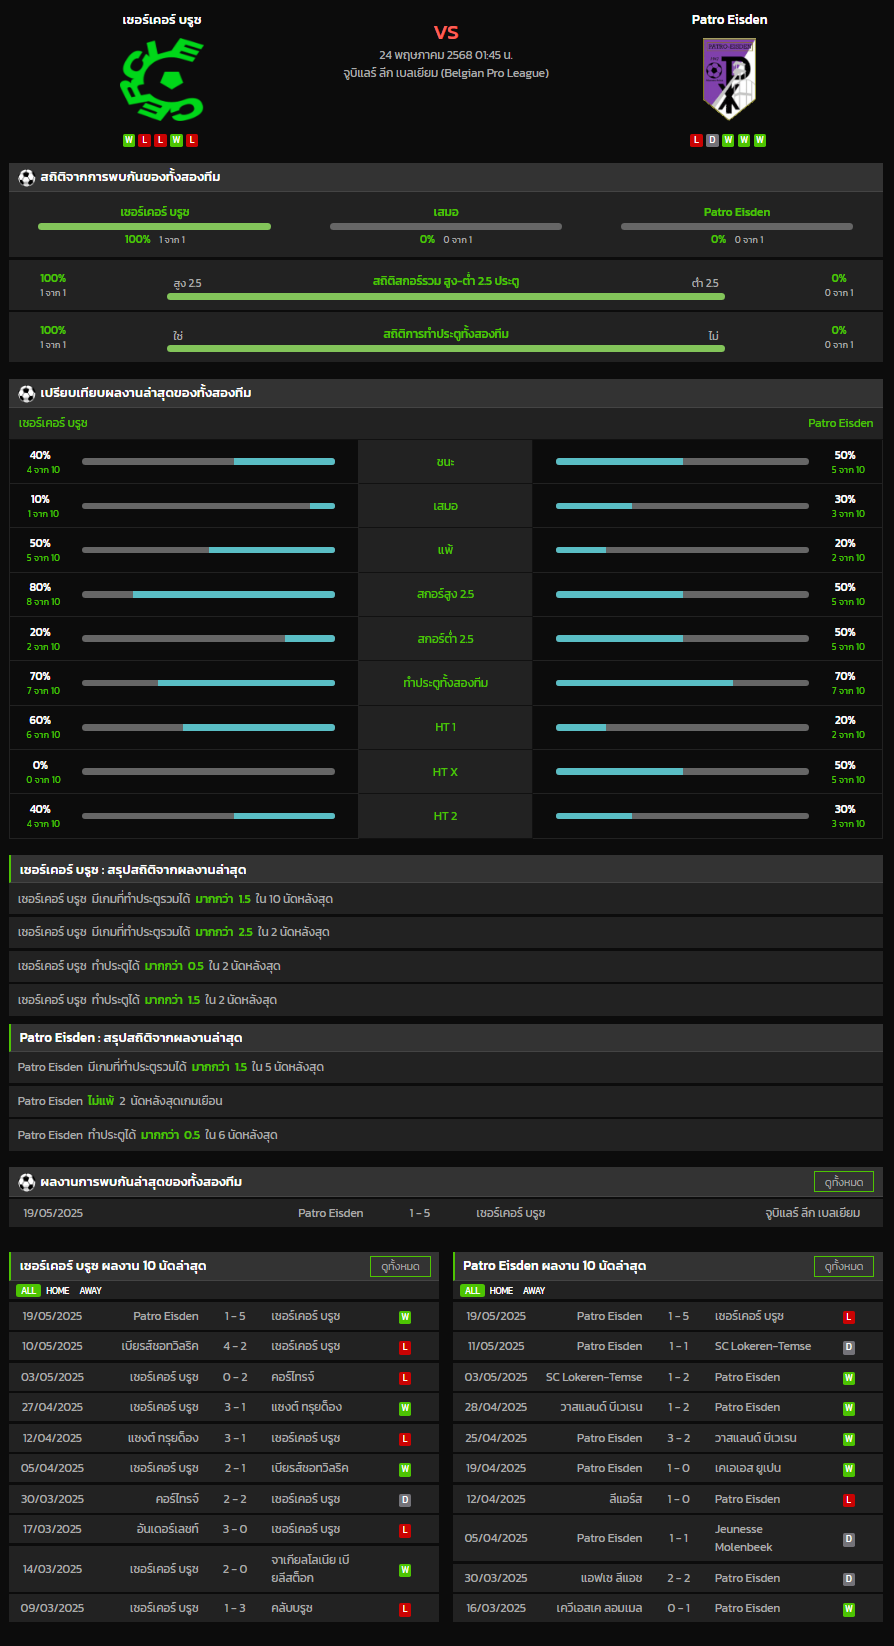Click the both-teams-to-score yes/no statistic bar
Image resolution: width=894 pixels, height=1646 pixels.
(x=446, y=348)
